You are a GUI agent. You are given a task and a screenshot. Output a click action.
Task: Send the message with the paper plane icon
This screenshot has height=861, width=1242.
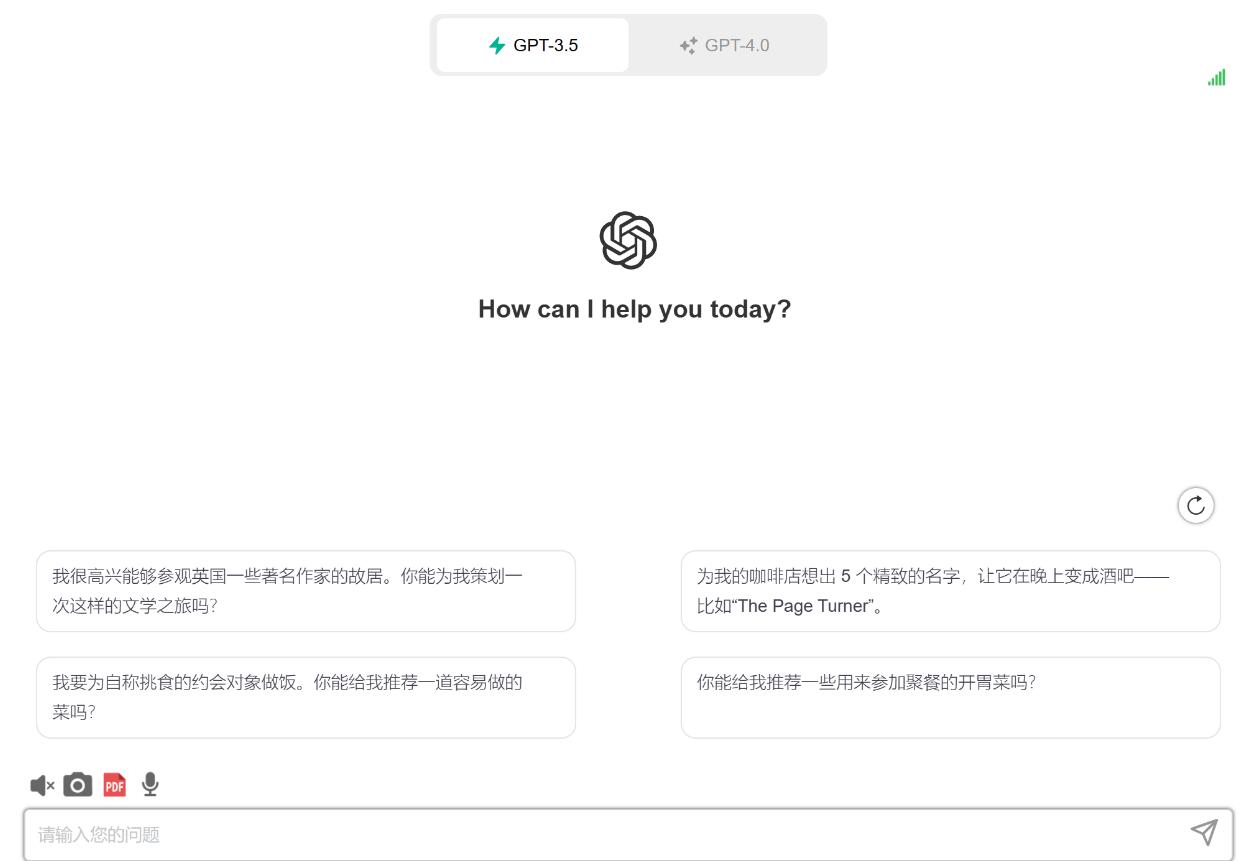pos(1204,832)
